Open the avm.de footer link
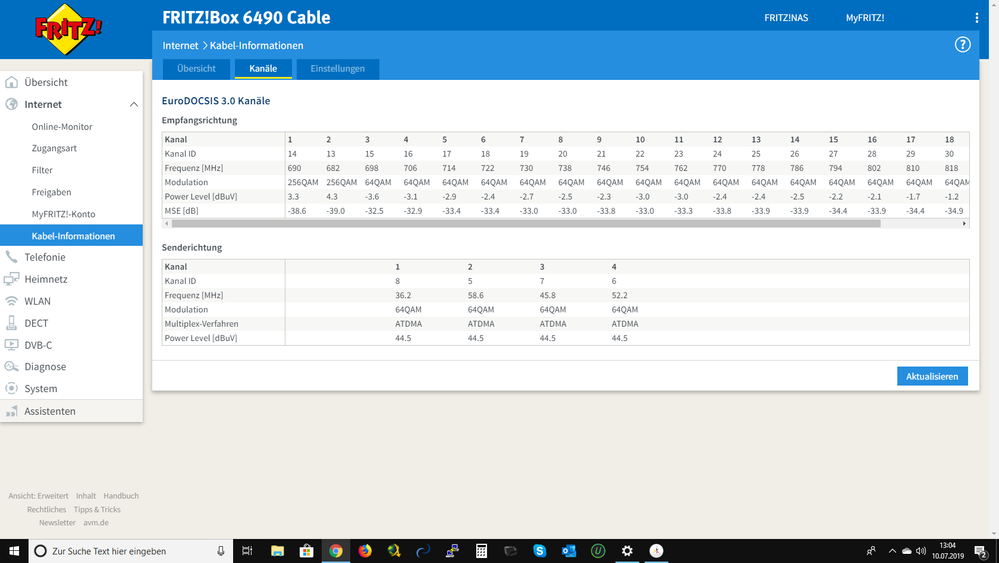 click(x=96, y=522)
